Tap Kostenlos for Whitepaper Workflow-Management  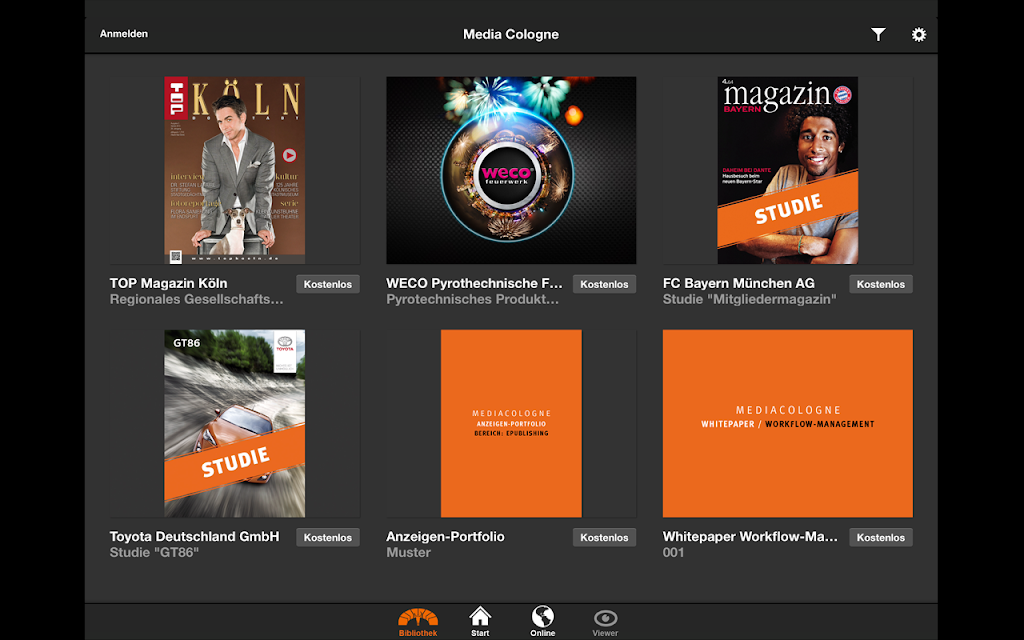881,537
